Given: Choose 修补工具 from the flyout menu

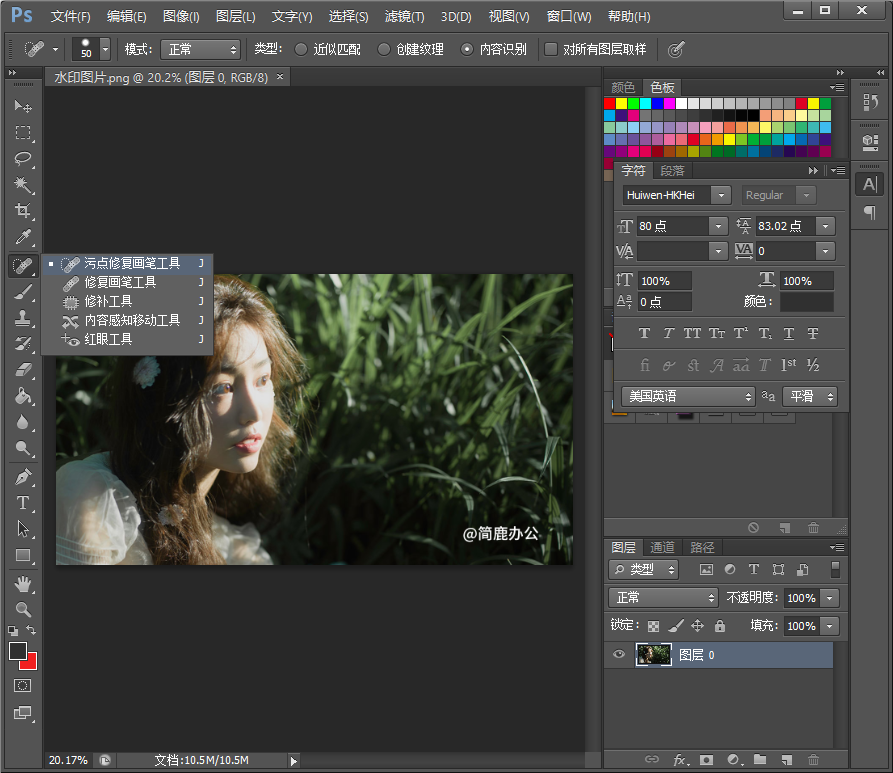Looking at the screenshot, I should coord(108,301).
